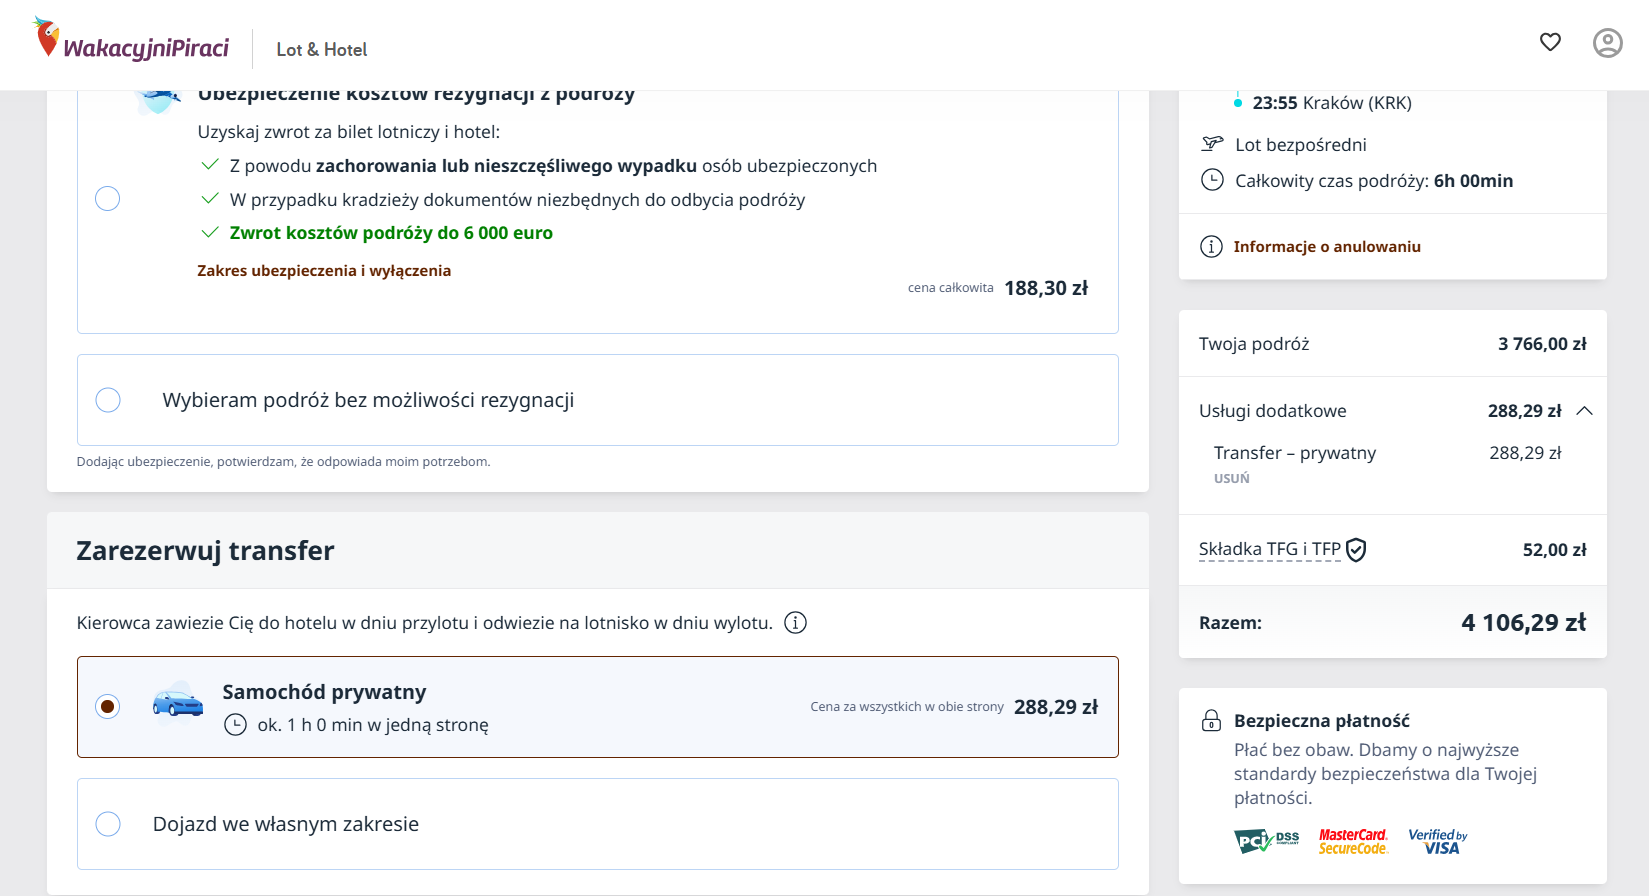Click the Zarezerwuj transfer section heading
This screenshot has height=896, width=1649.
(205, 551)
